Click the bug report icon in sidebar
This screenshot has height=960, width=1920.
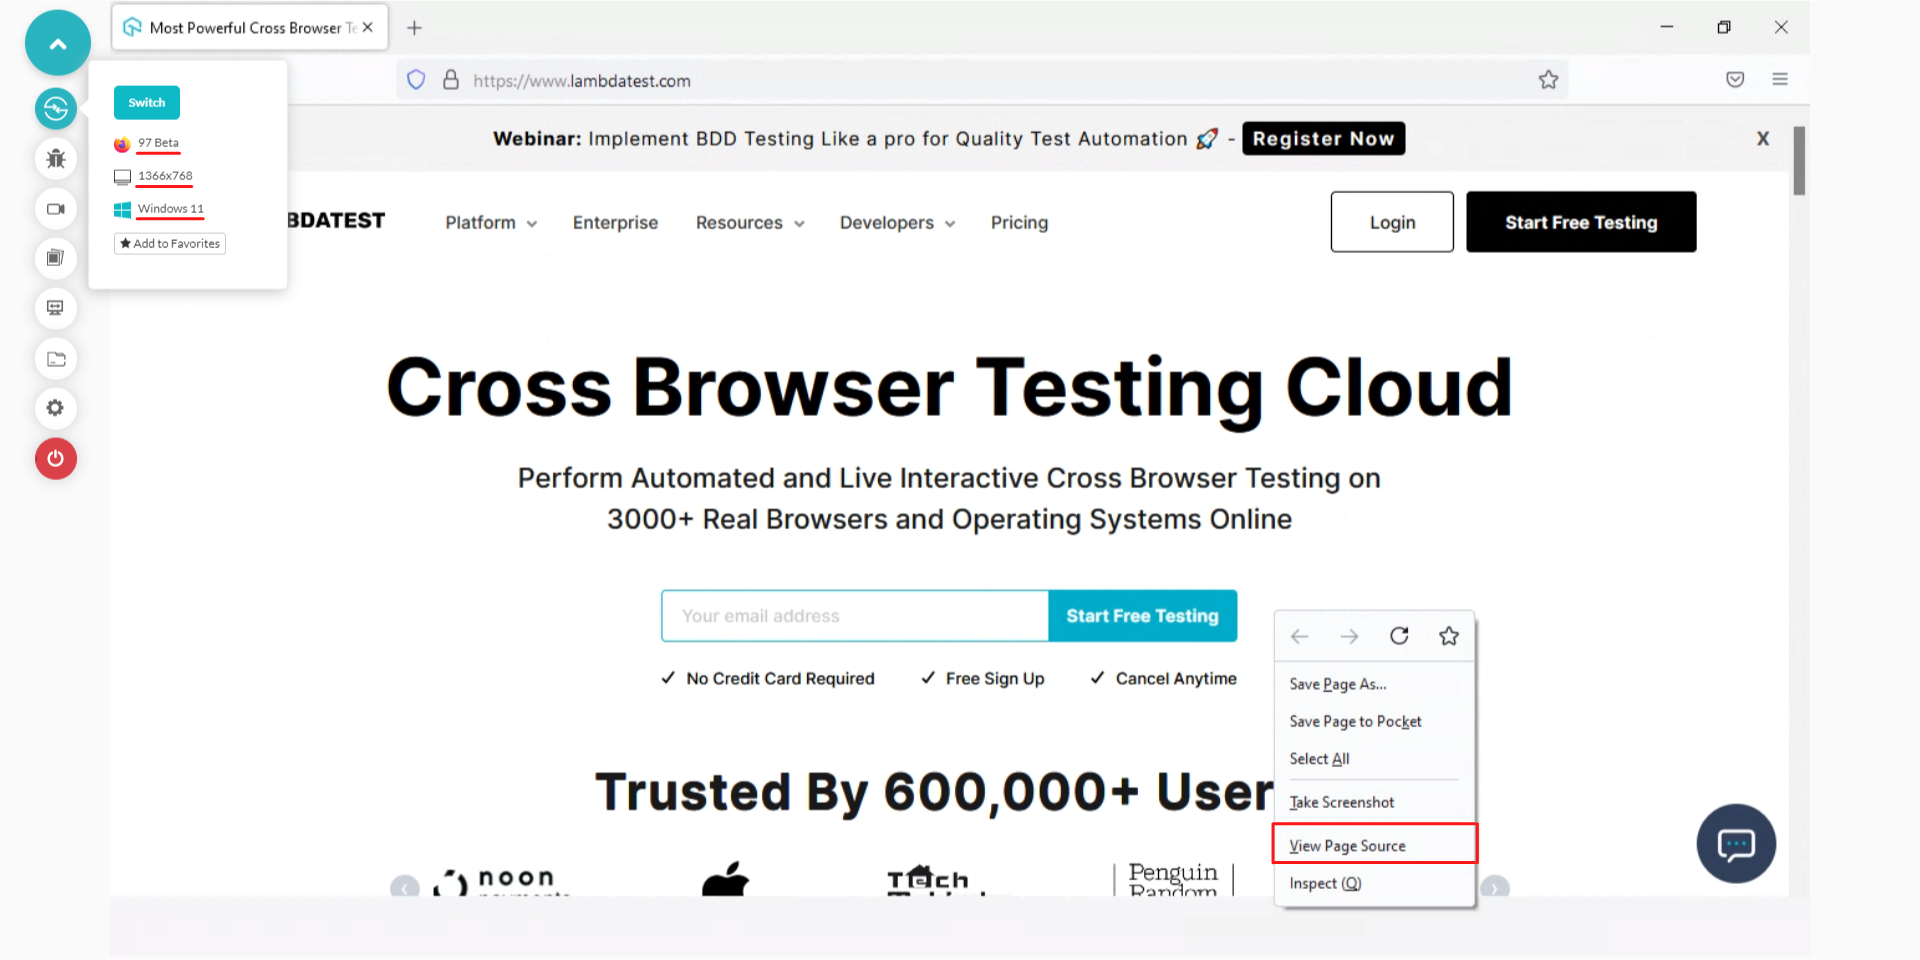56,158
